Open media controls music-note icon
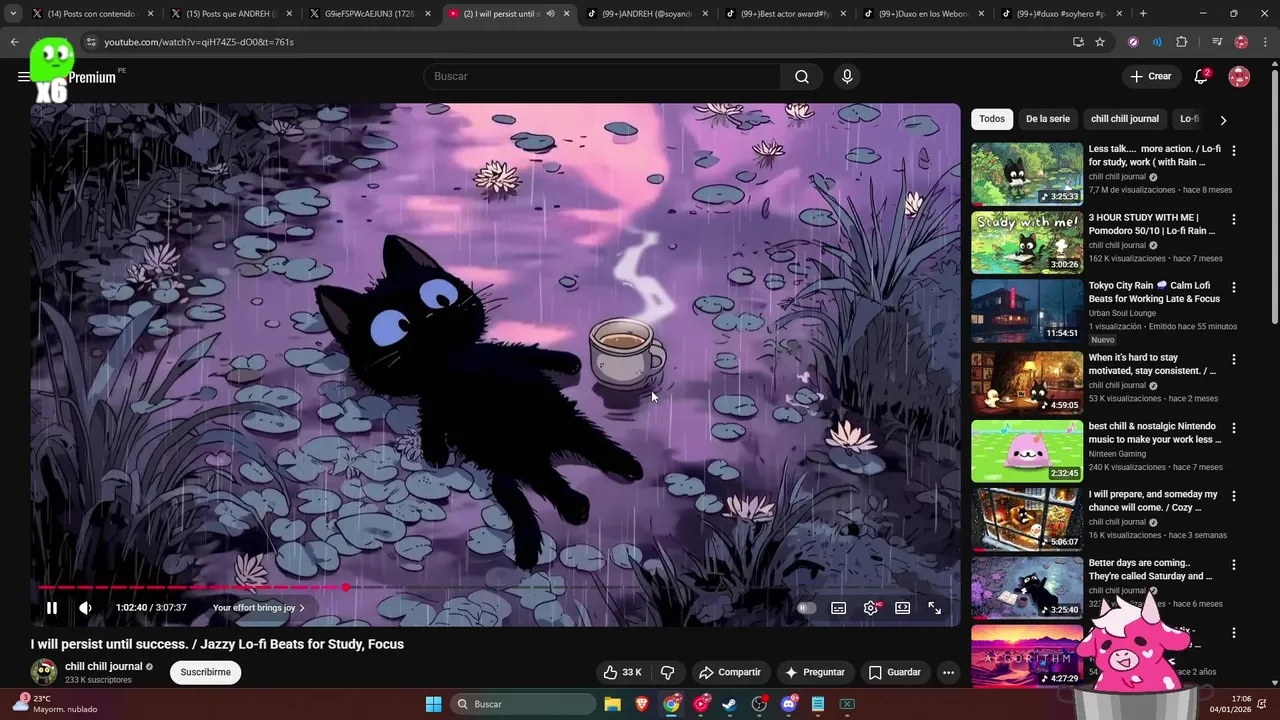Image resolution: width=1280 pixels, height=720 pixels. click(1217, 42)
